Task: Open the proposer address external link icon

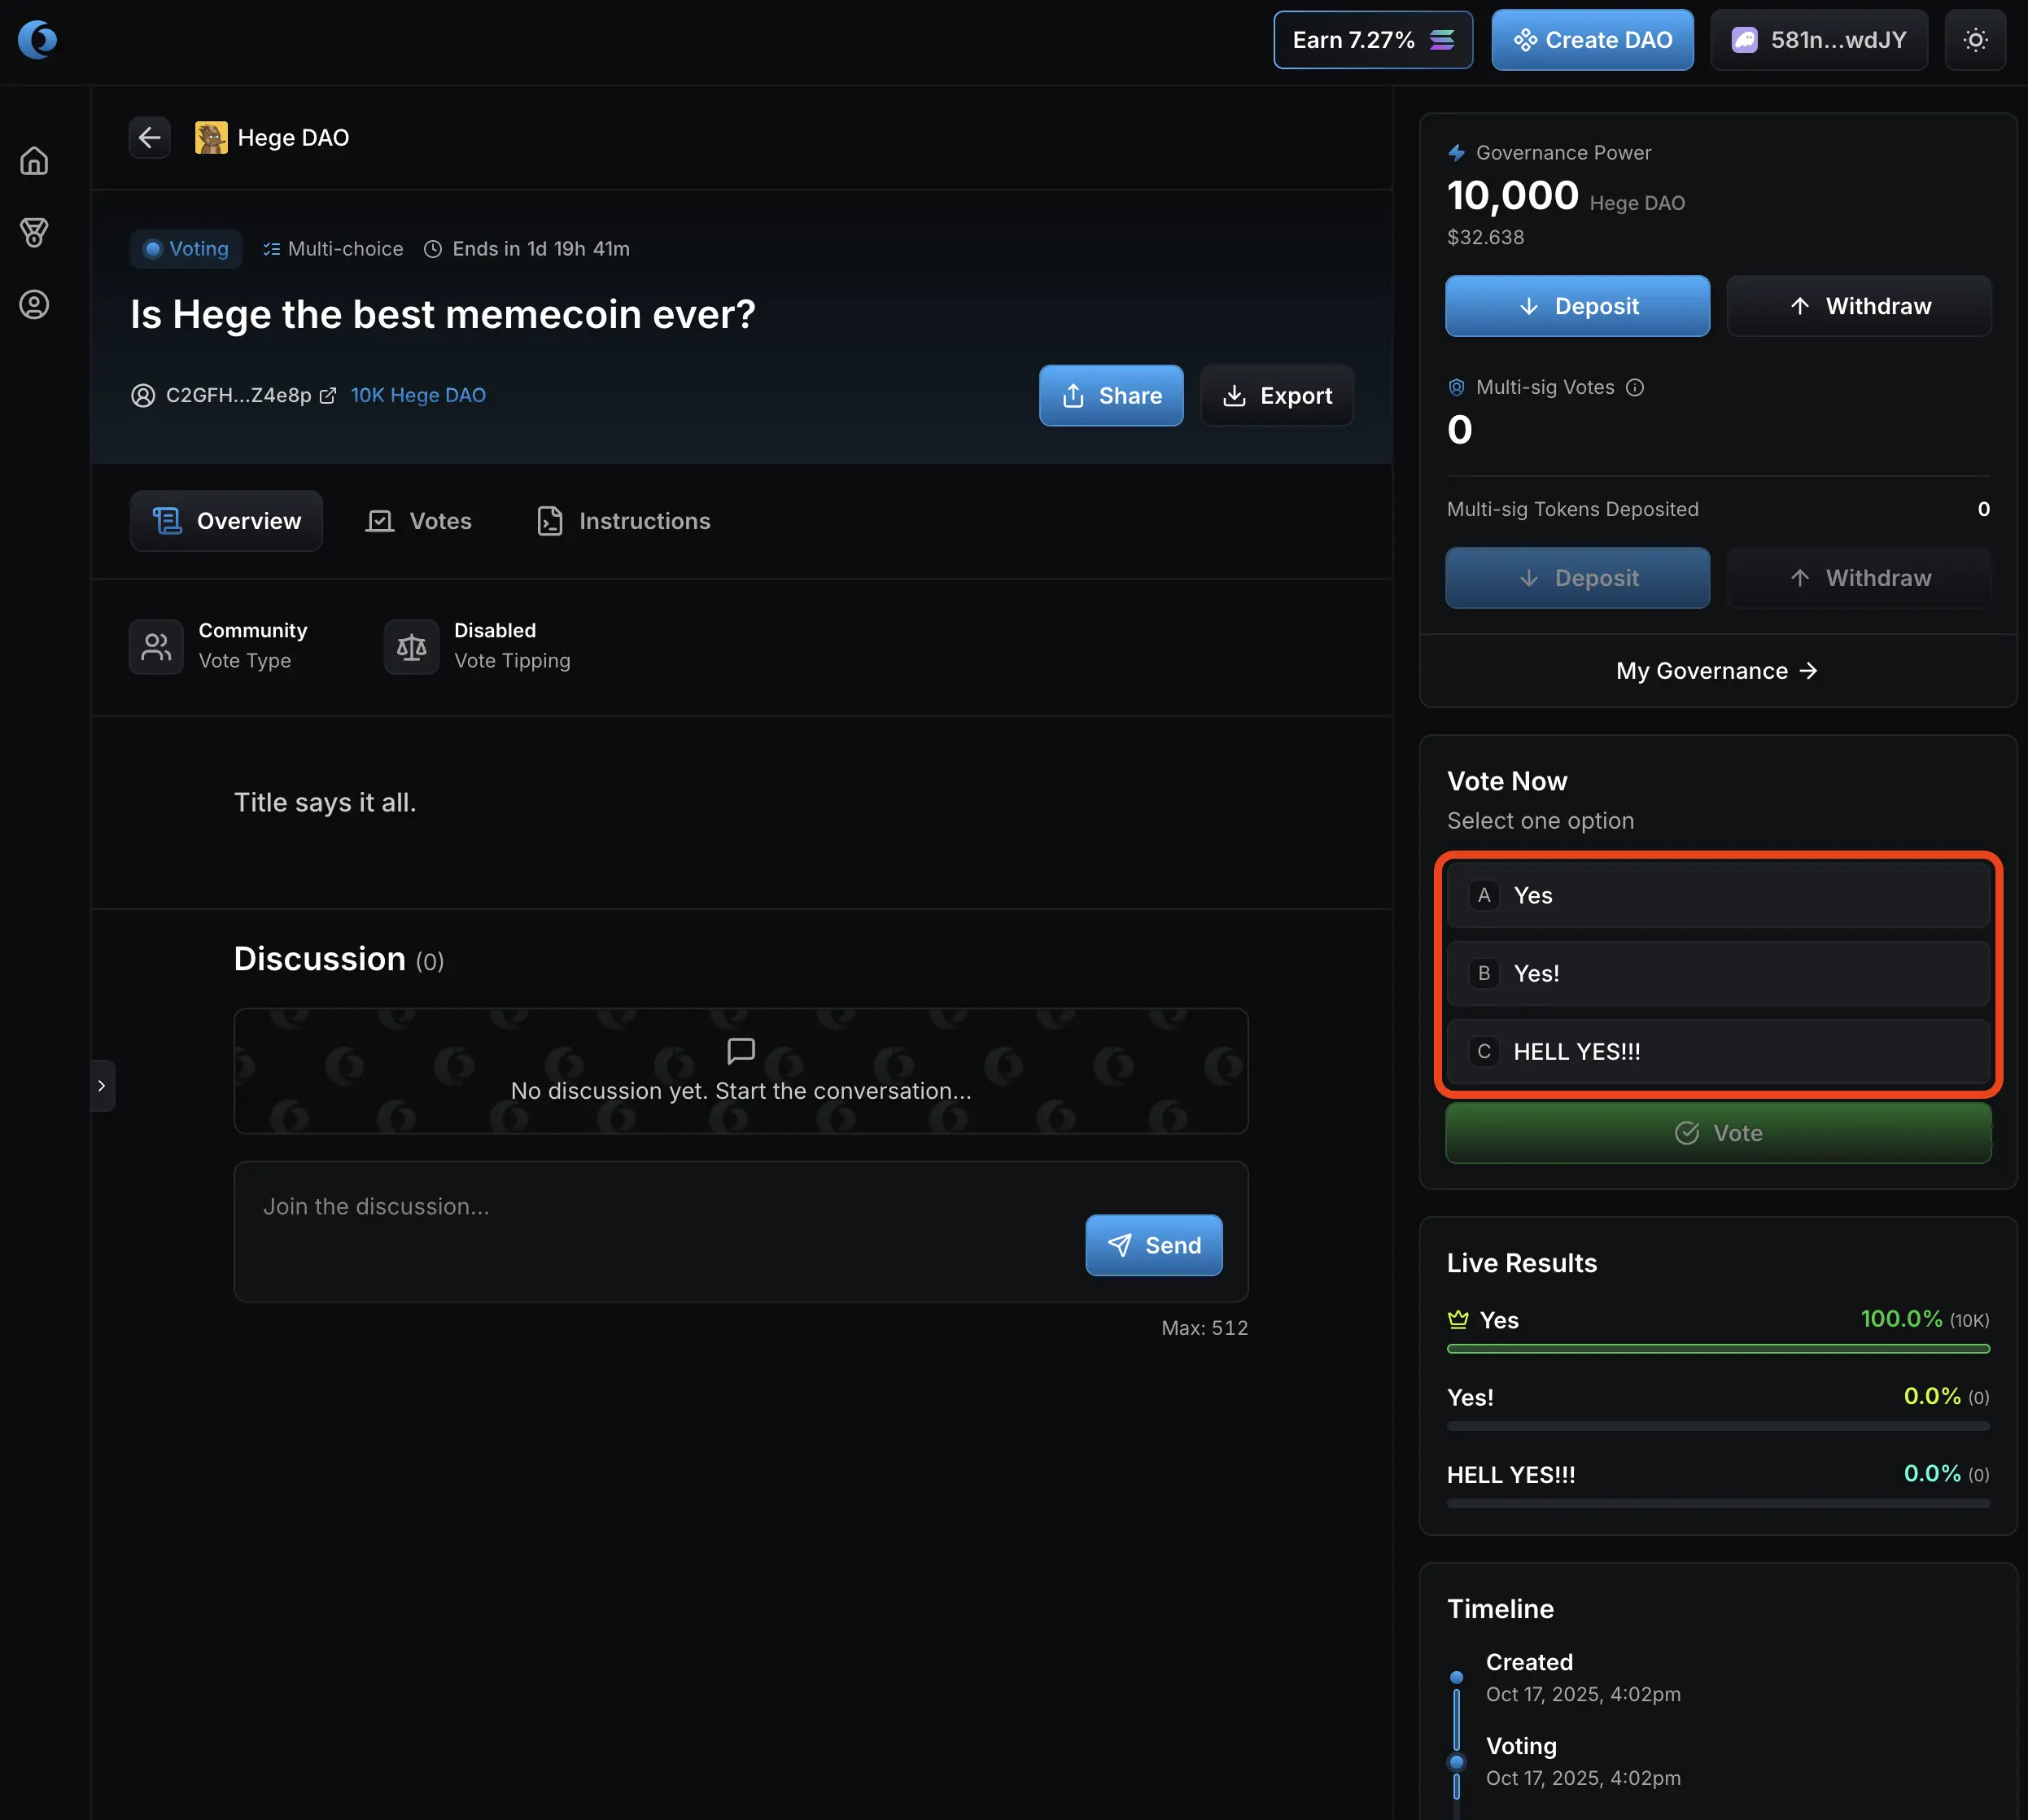Action: click(328, 396)
